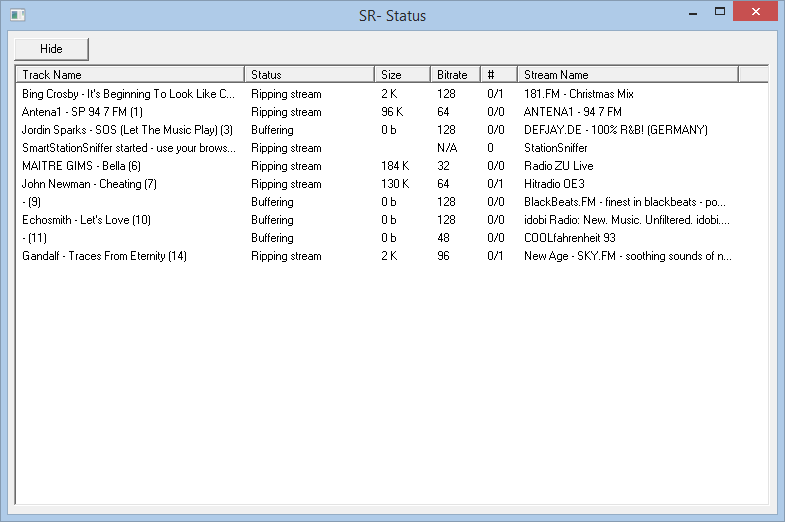
Task: Select the COOLfahrenheit 93 track row
Action: 392,238
